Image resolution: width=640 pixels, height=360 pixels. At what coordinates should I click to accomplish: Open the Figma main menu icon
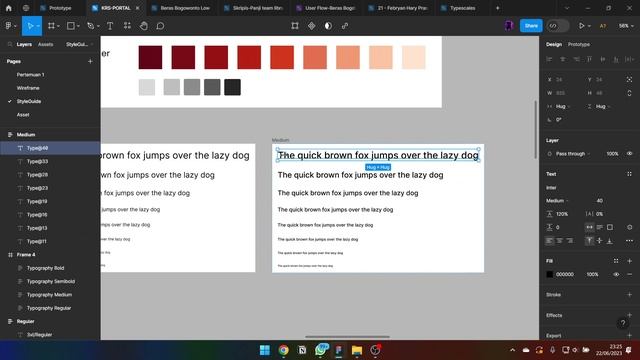click(9, 26)
